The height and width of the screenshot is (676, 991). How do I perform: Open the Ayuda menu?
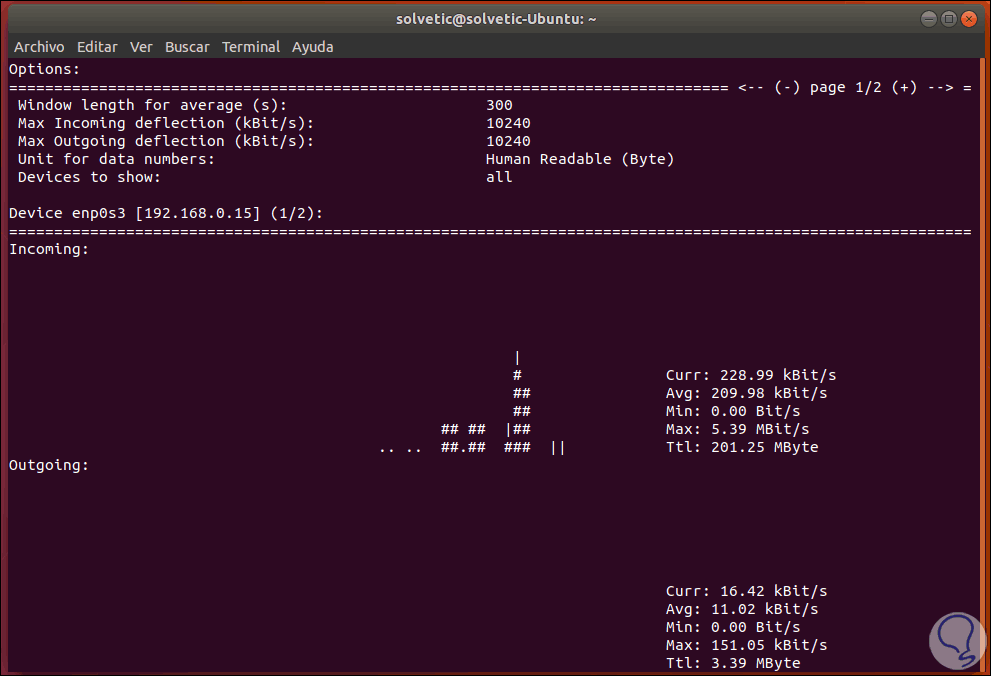coord(312,47)
